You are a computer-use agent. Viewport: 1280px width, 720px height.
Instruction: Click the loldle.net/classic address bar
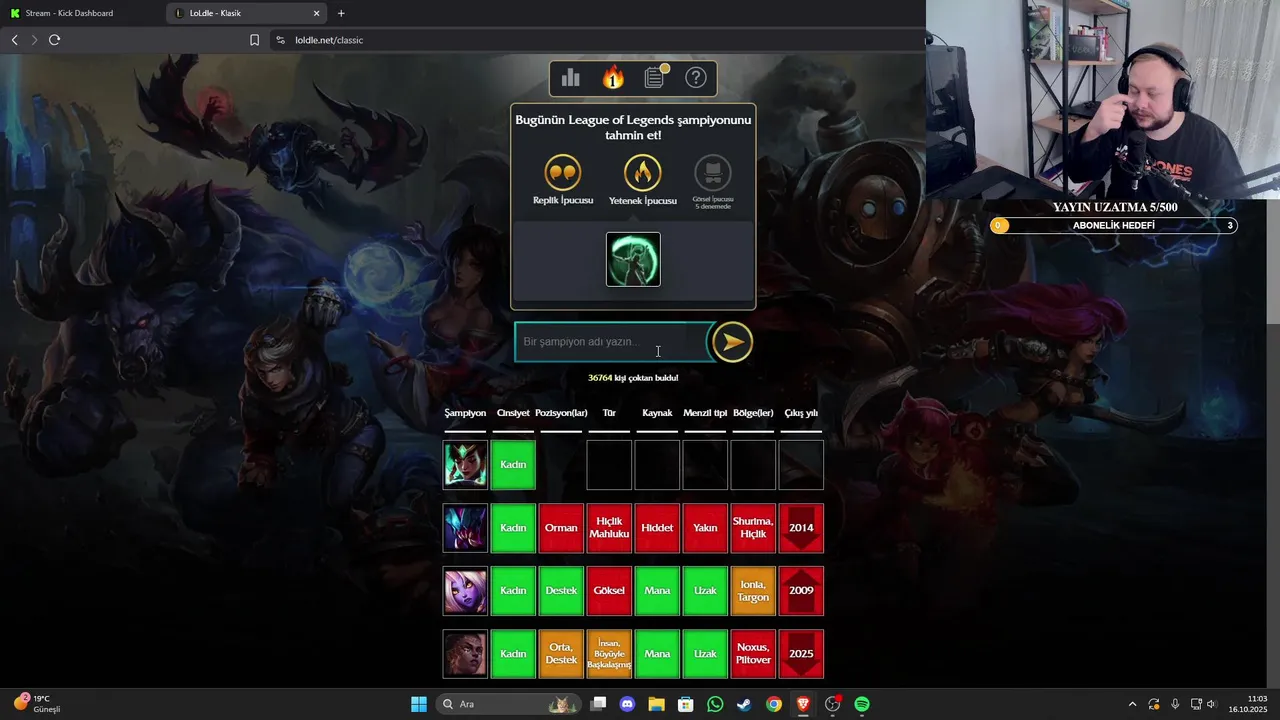[x=600, y=40]
